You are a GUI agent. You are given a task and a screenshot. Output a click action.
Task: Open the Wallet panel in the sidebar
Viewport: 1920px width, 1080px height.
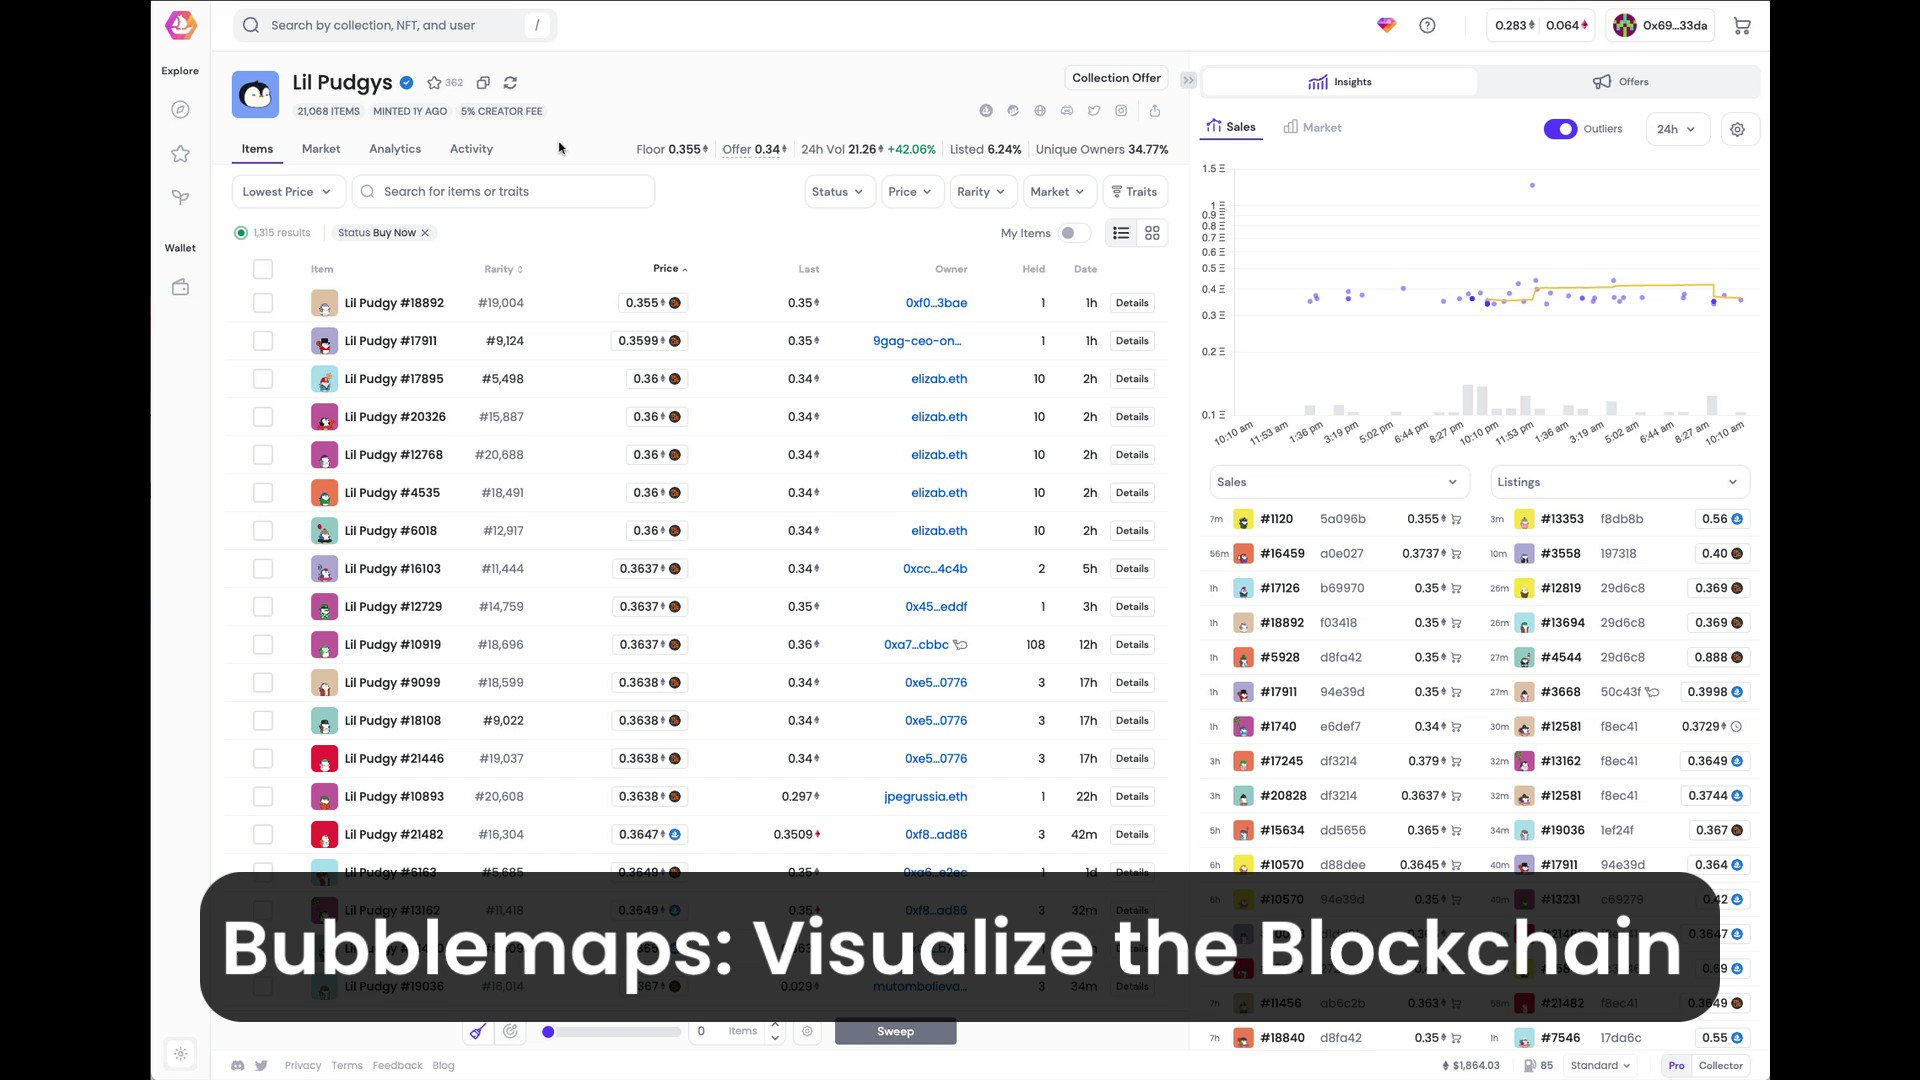pyautogui.click(x=180, y=286)
